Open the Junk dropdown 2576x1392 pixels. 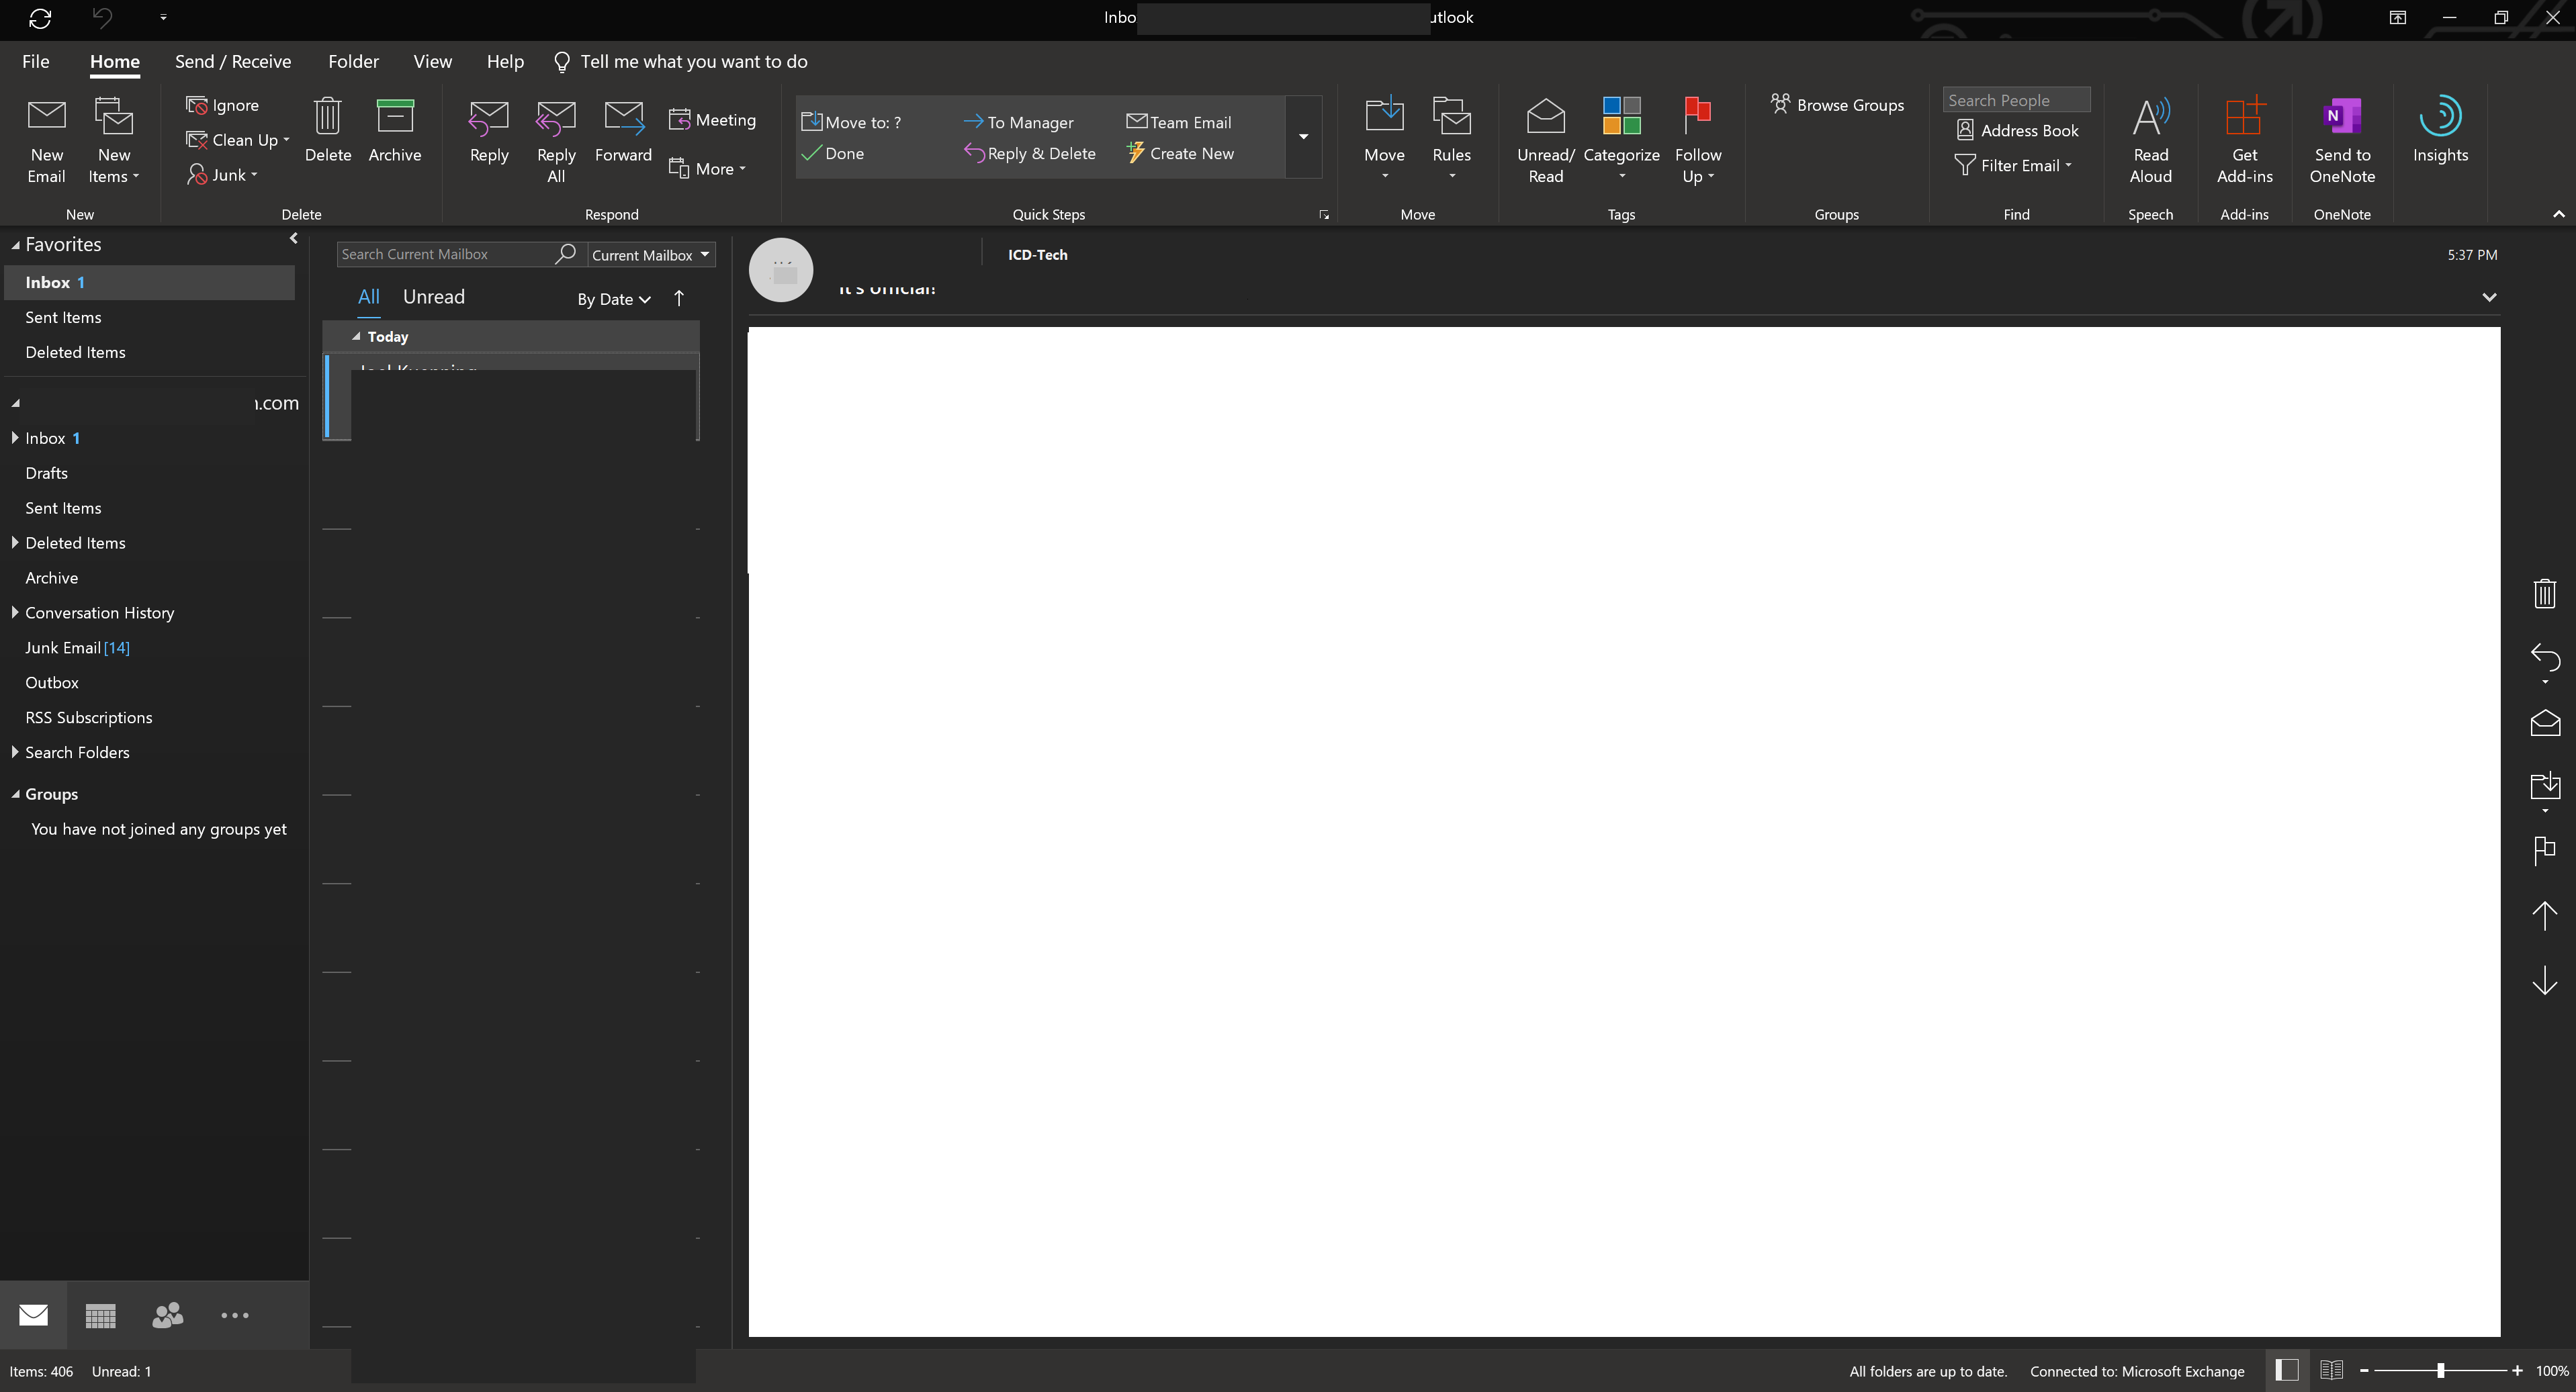point(222,175)
